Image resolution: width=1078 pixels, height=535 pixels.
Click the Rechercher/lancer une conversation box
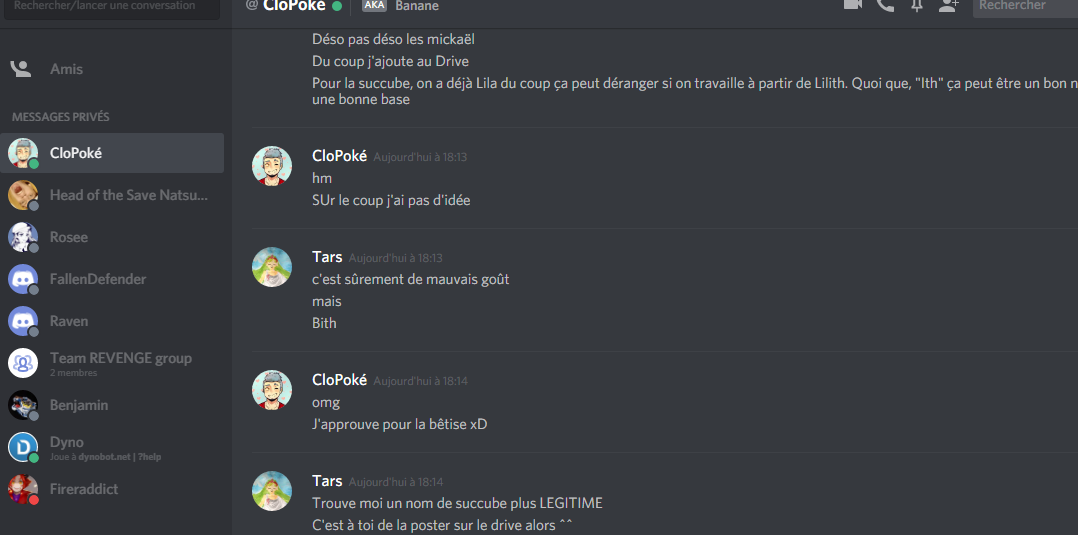(x=112, y=7)
